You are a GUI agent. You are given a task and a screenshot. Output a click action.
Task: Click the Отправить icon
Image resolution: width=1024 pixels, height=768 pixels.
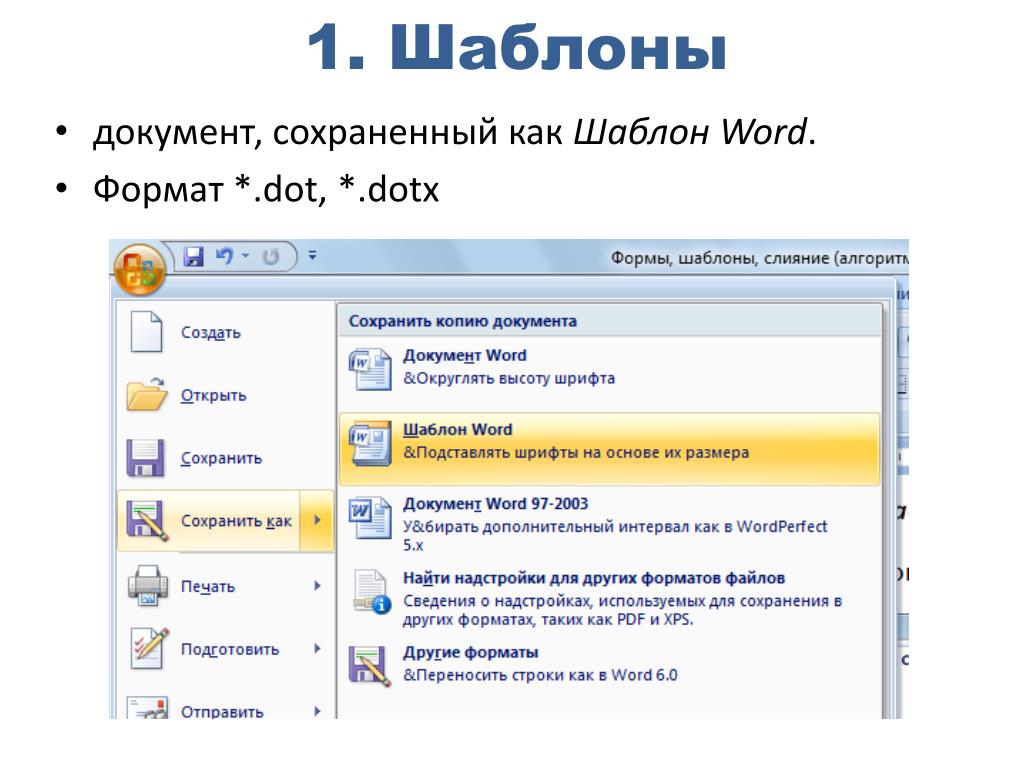[148, 708]
